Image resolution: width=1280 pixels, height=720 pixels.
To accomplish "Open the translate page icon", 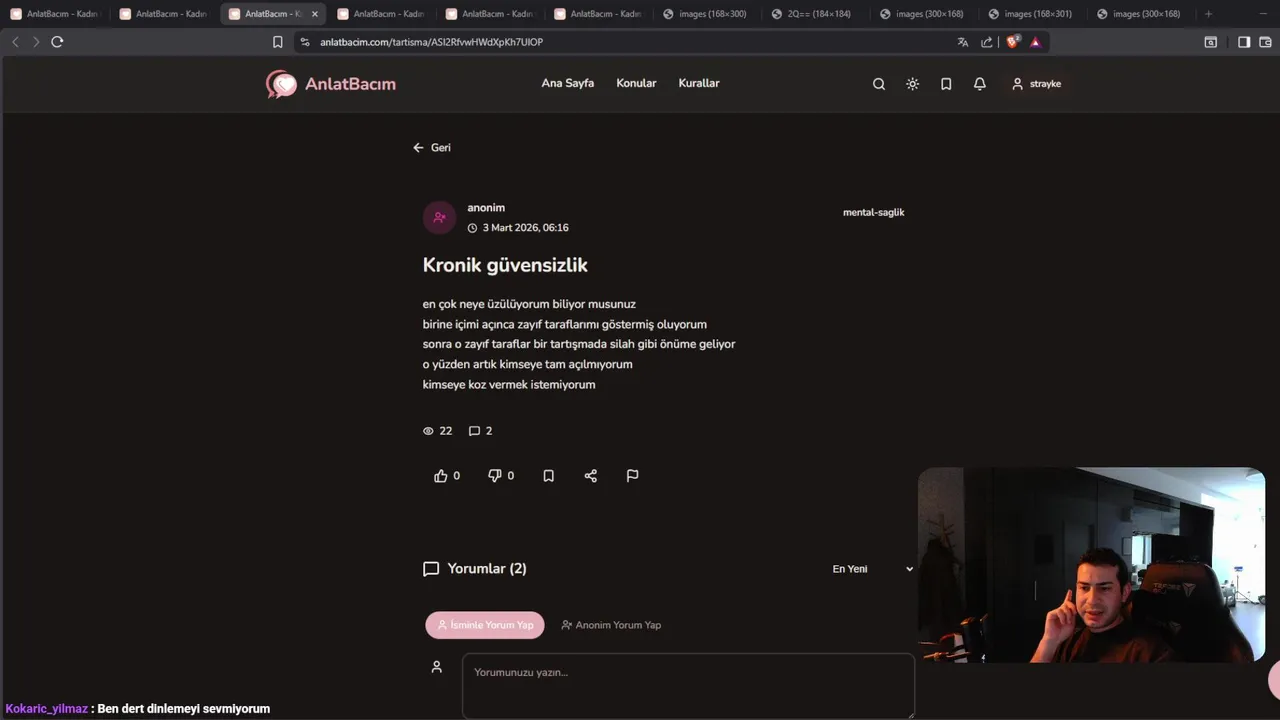I will point(963,42).
